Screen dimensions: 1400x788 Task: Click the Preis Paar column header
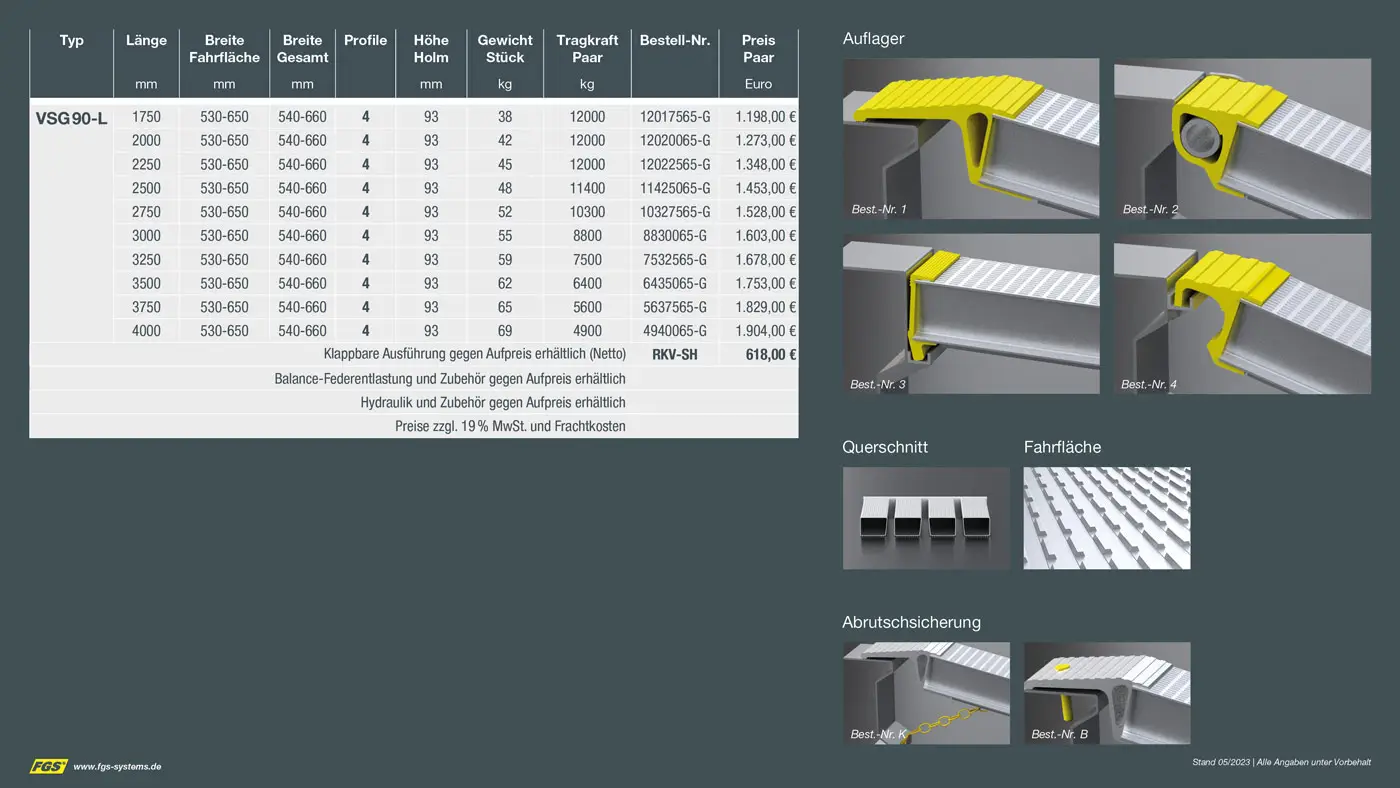[x=758, y=49]
